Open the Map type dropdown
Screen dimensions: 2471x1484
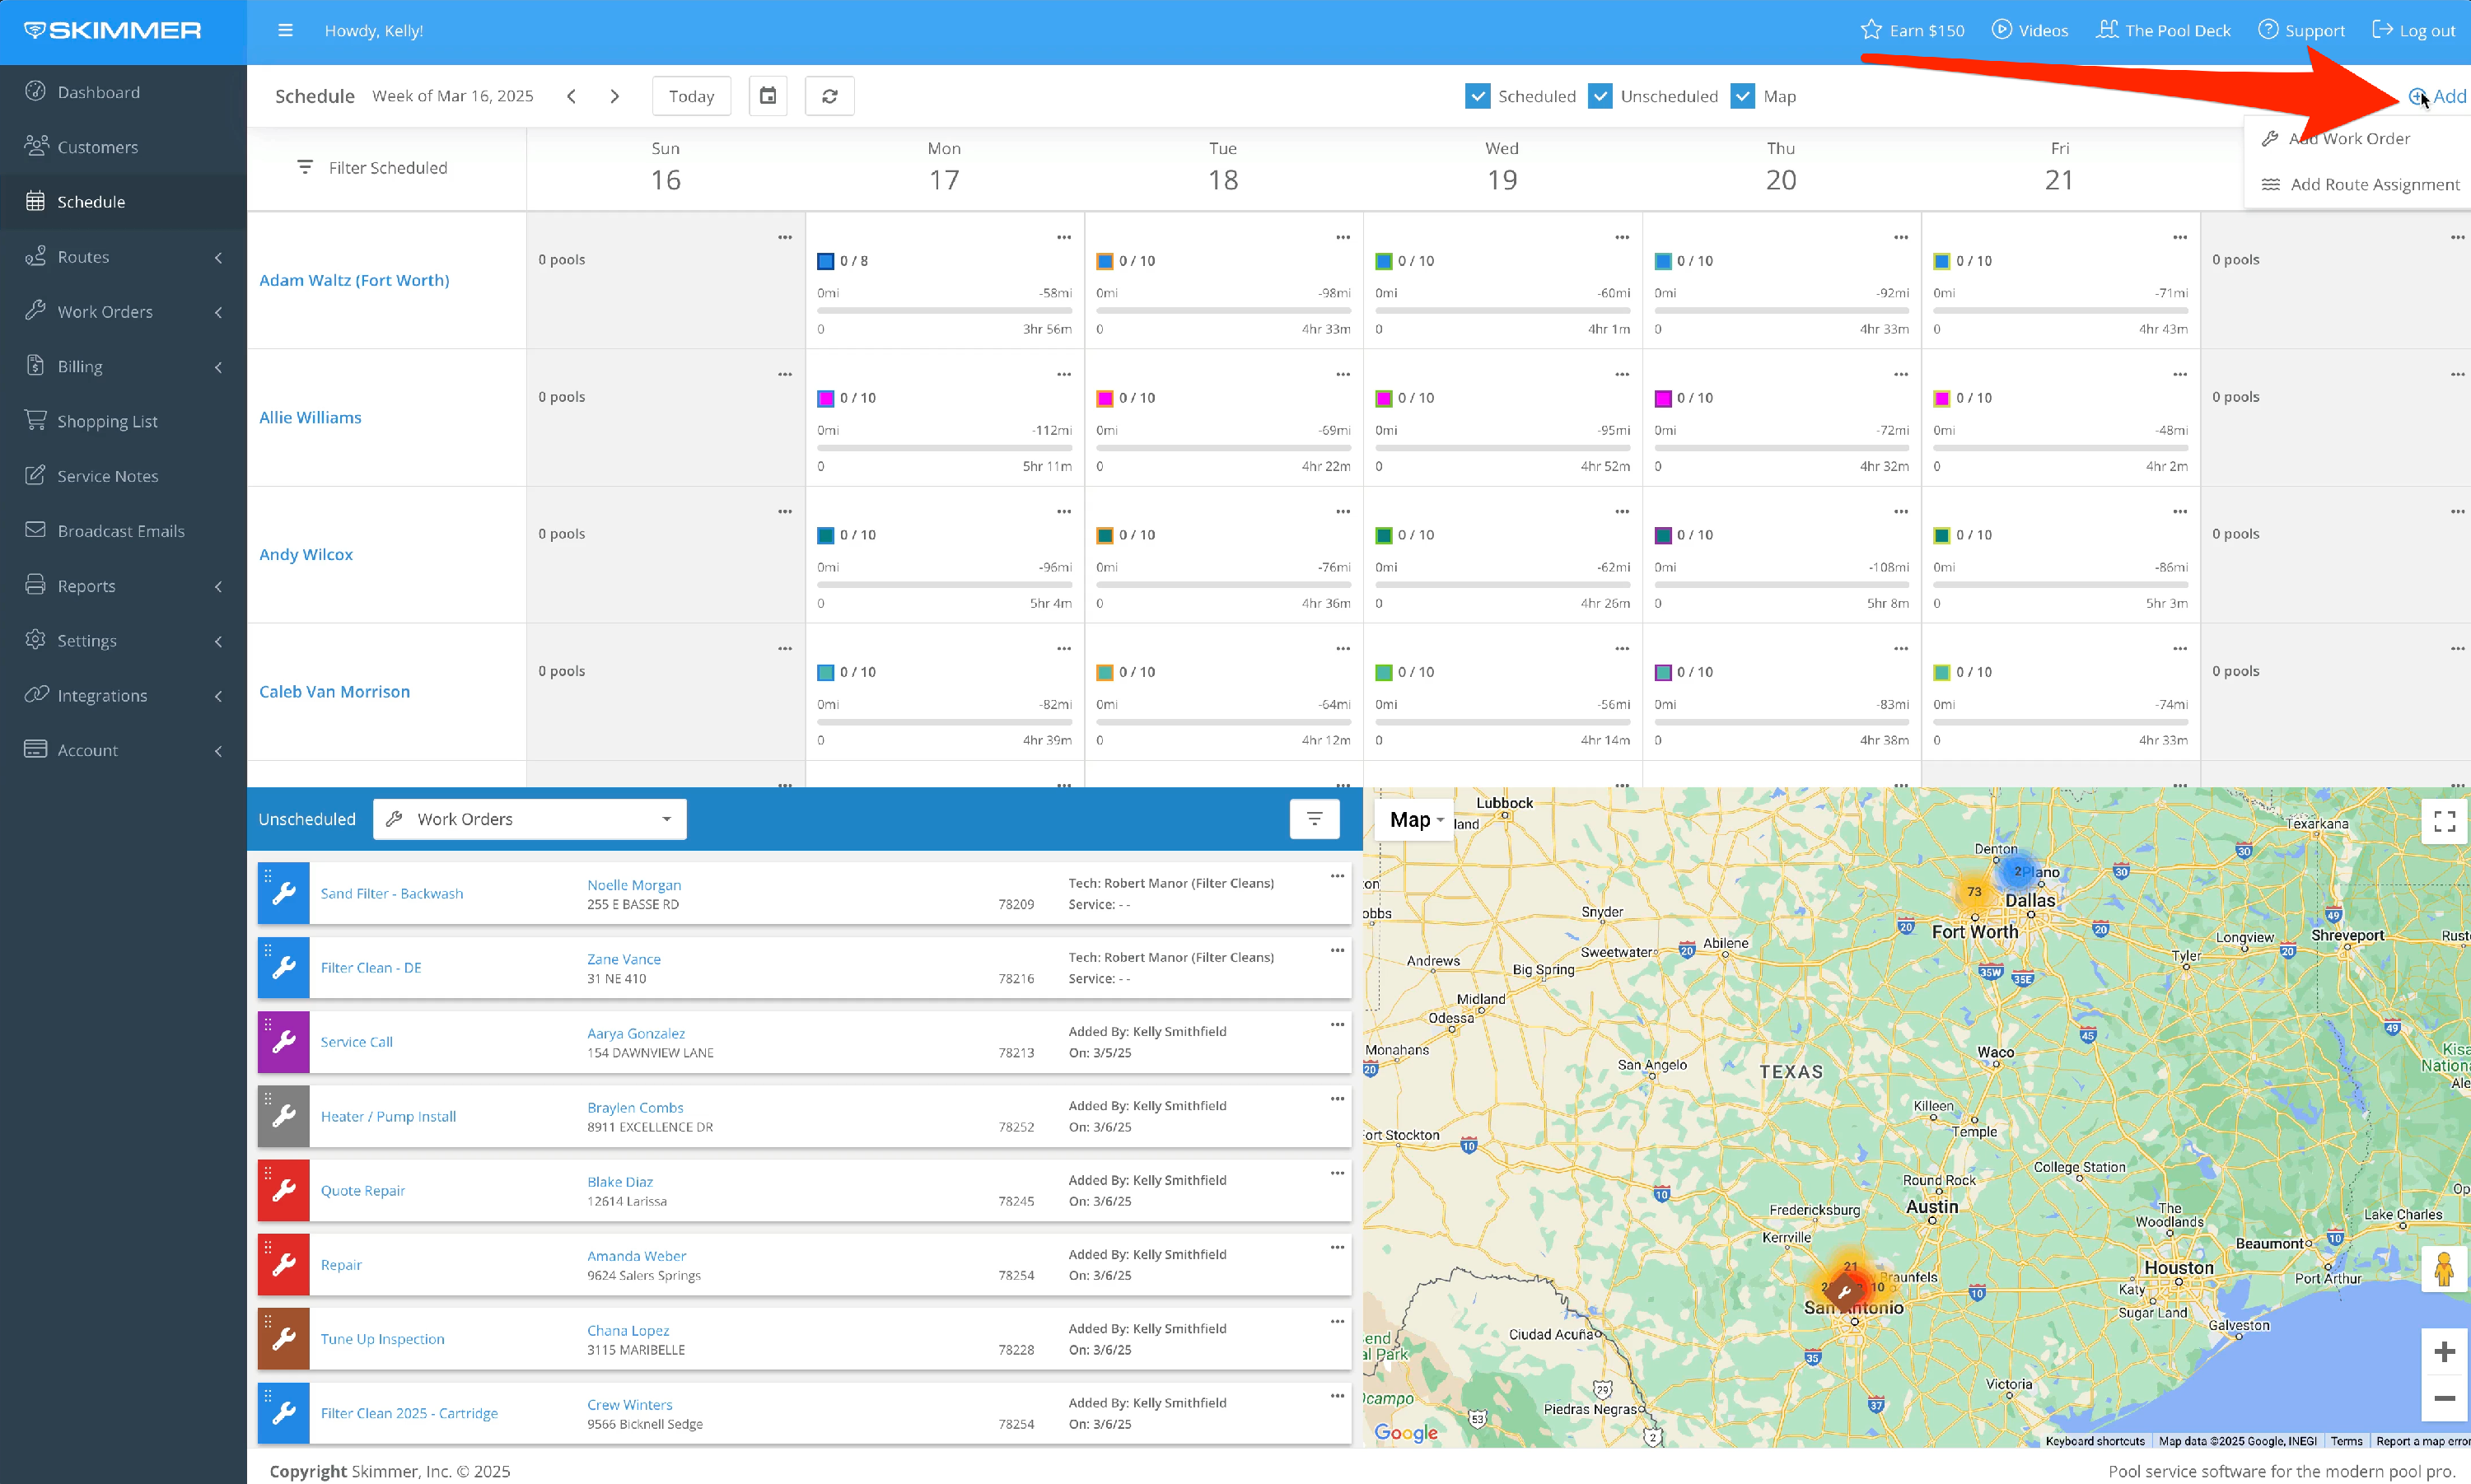[1415, 820]
